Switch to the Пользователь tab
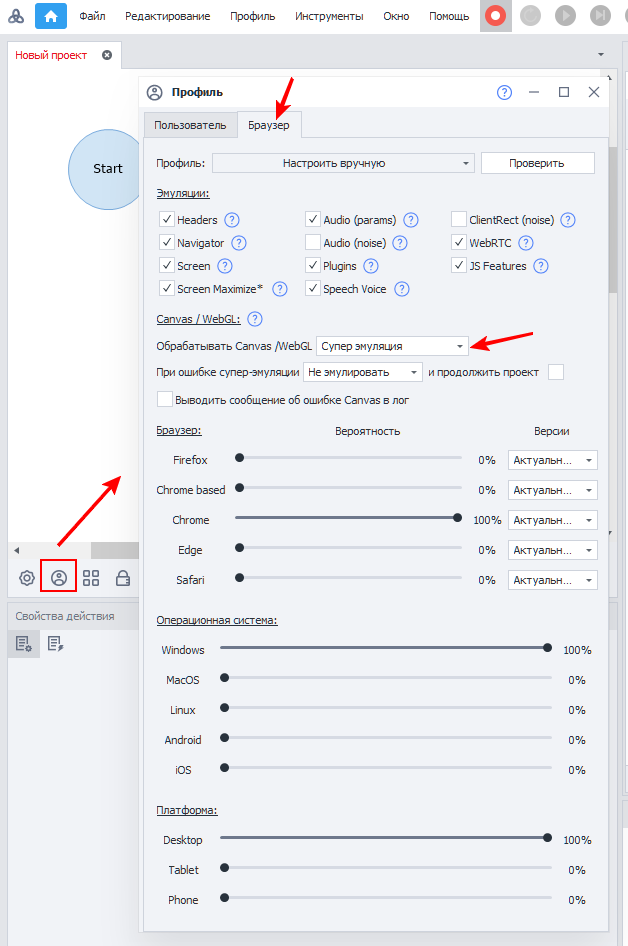 [x=190, y=125]
